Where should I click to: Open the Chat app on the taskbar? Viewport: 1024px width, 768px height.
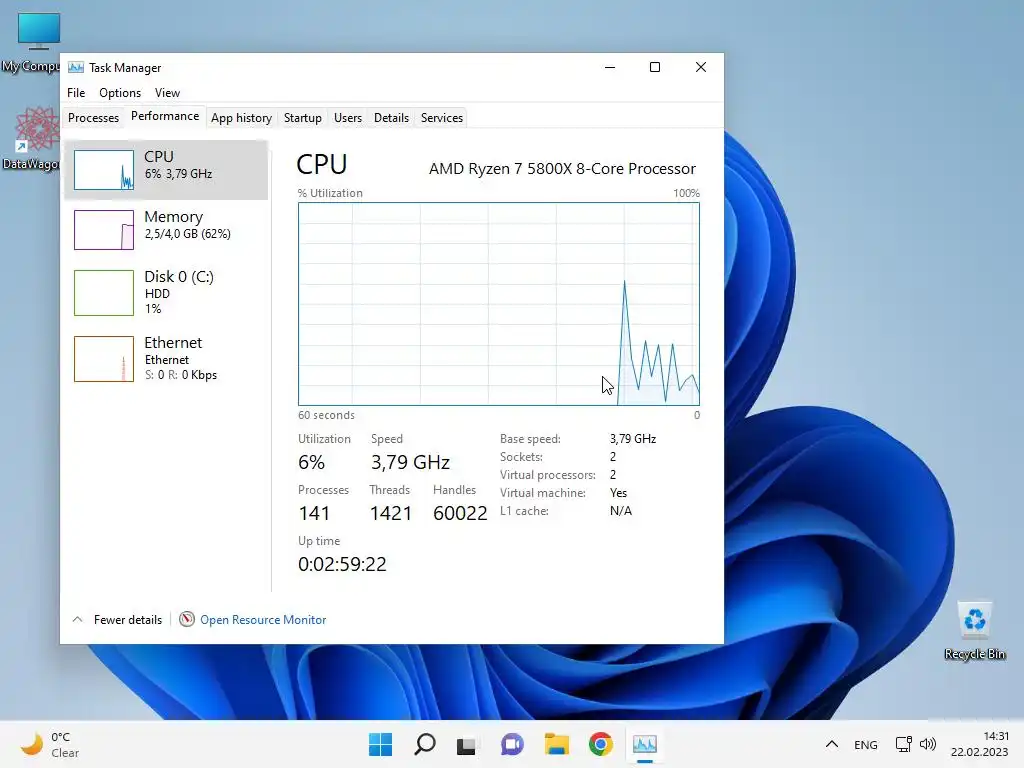pyautogui.click(x=512, y=744)
